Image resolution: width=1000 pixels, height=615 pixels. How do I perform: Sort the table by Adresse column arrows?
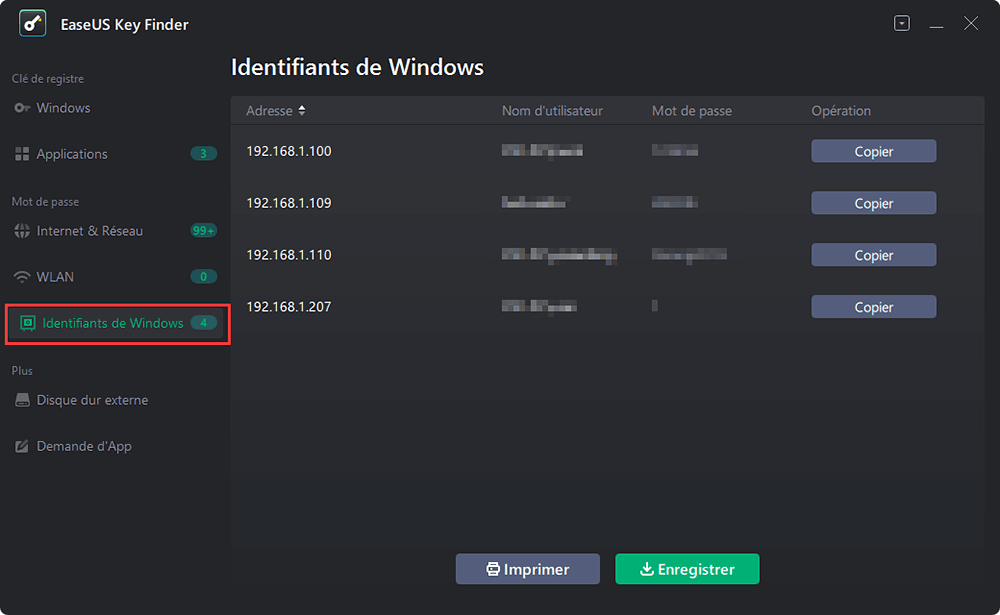(x=302, y=110)
